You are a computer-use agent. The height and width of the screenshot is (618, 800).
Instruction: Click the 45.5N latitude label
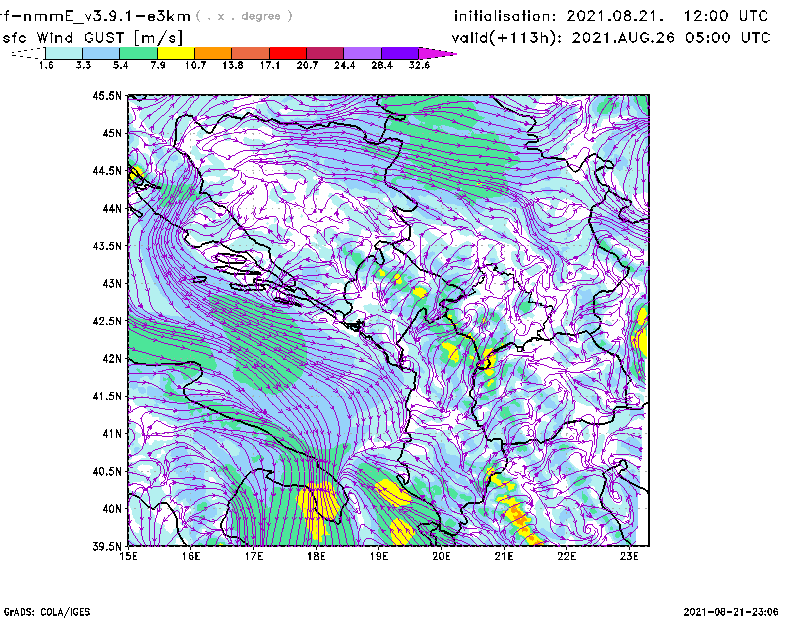click(x=107, y=95)
